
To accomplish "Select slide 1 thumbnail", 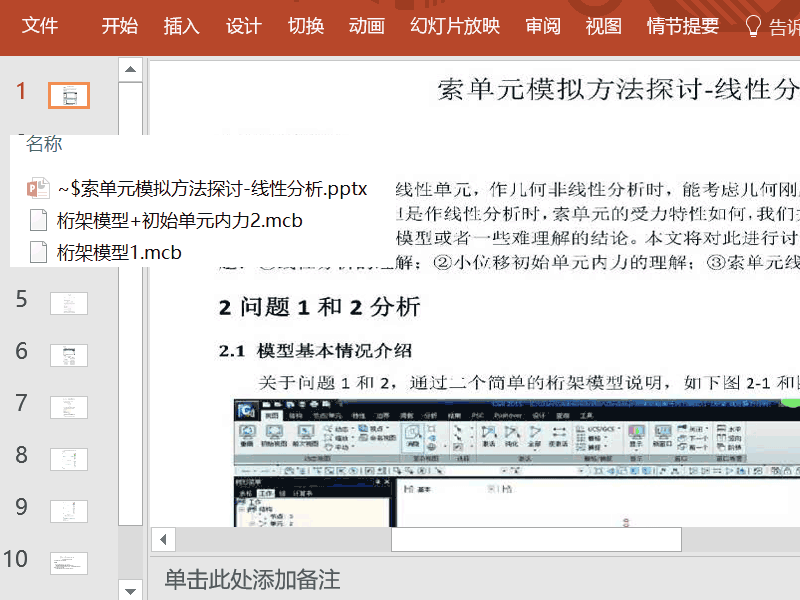I will pos(69,95).
